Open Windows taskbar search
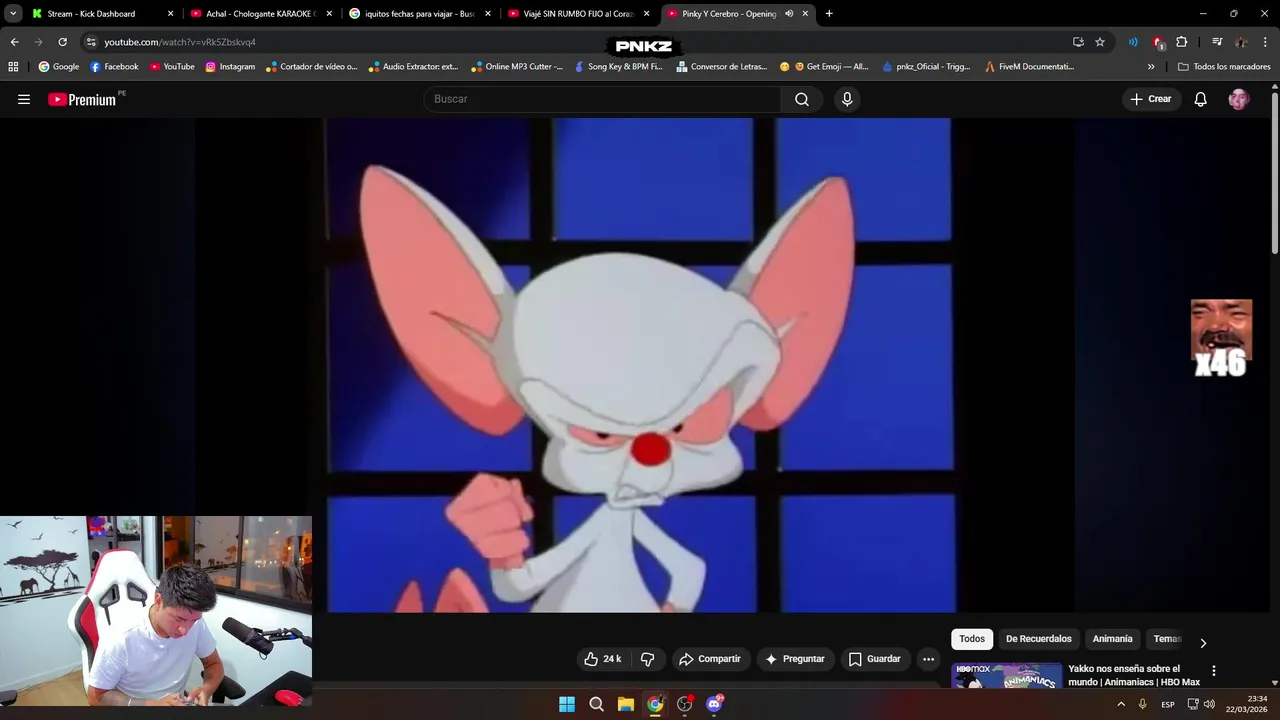Image resolution: width=1280 pixels, height=720 pixels. [x=596, y=704]
